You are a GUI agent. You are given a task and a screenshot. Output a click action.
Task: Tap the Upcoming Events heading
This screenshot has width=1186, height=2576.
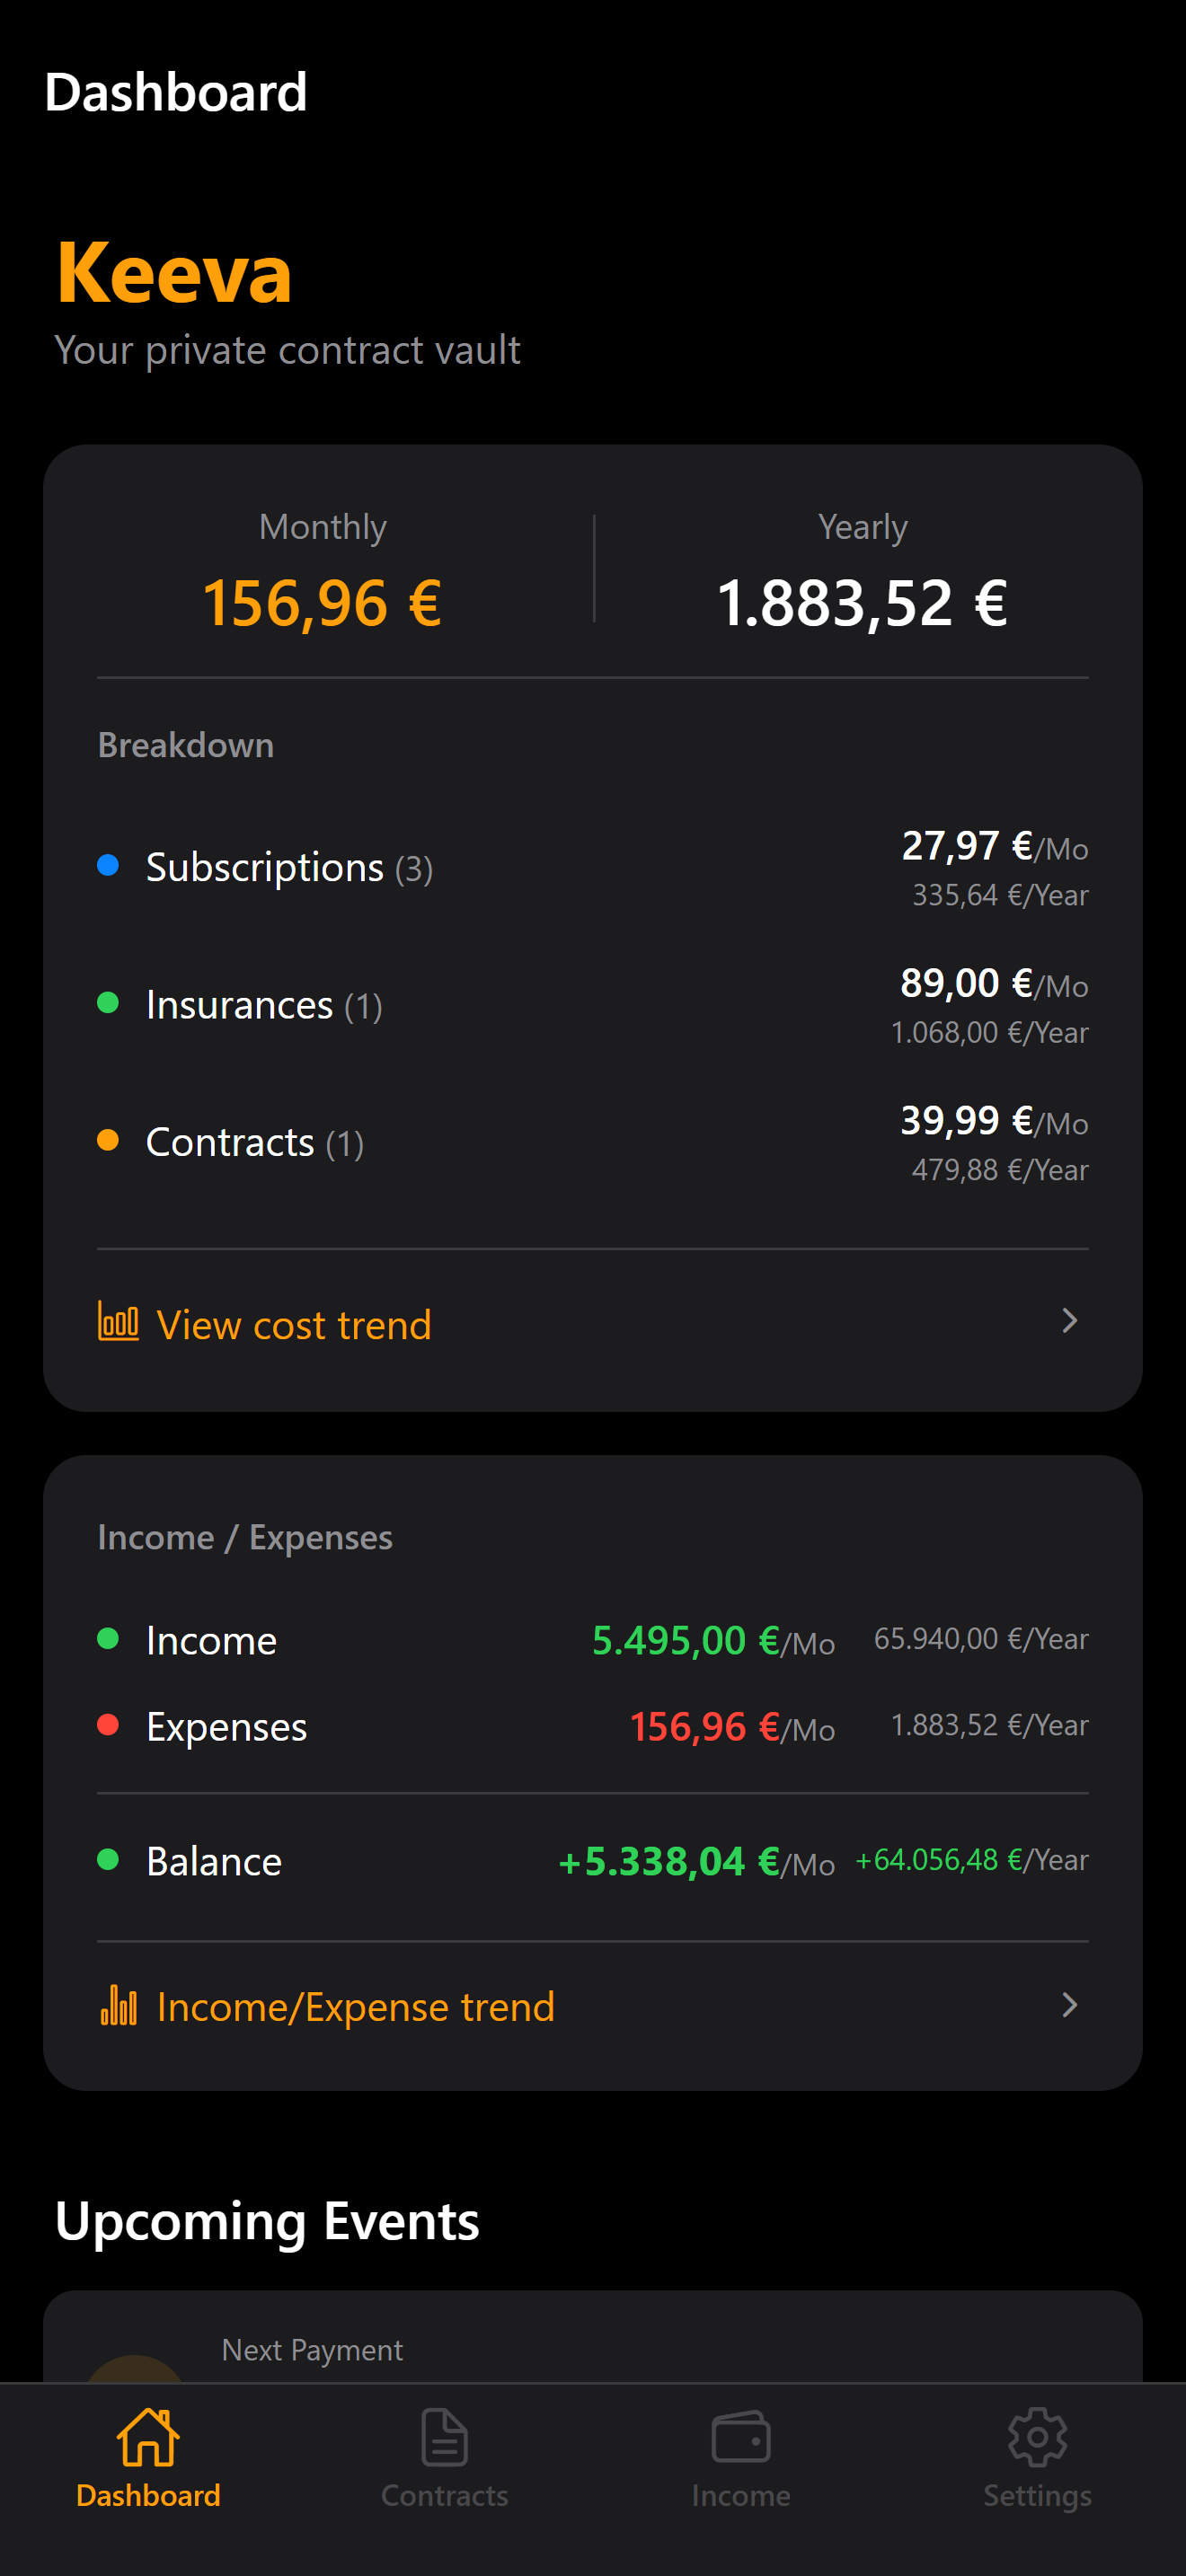coord(267,2221)
